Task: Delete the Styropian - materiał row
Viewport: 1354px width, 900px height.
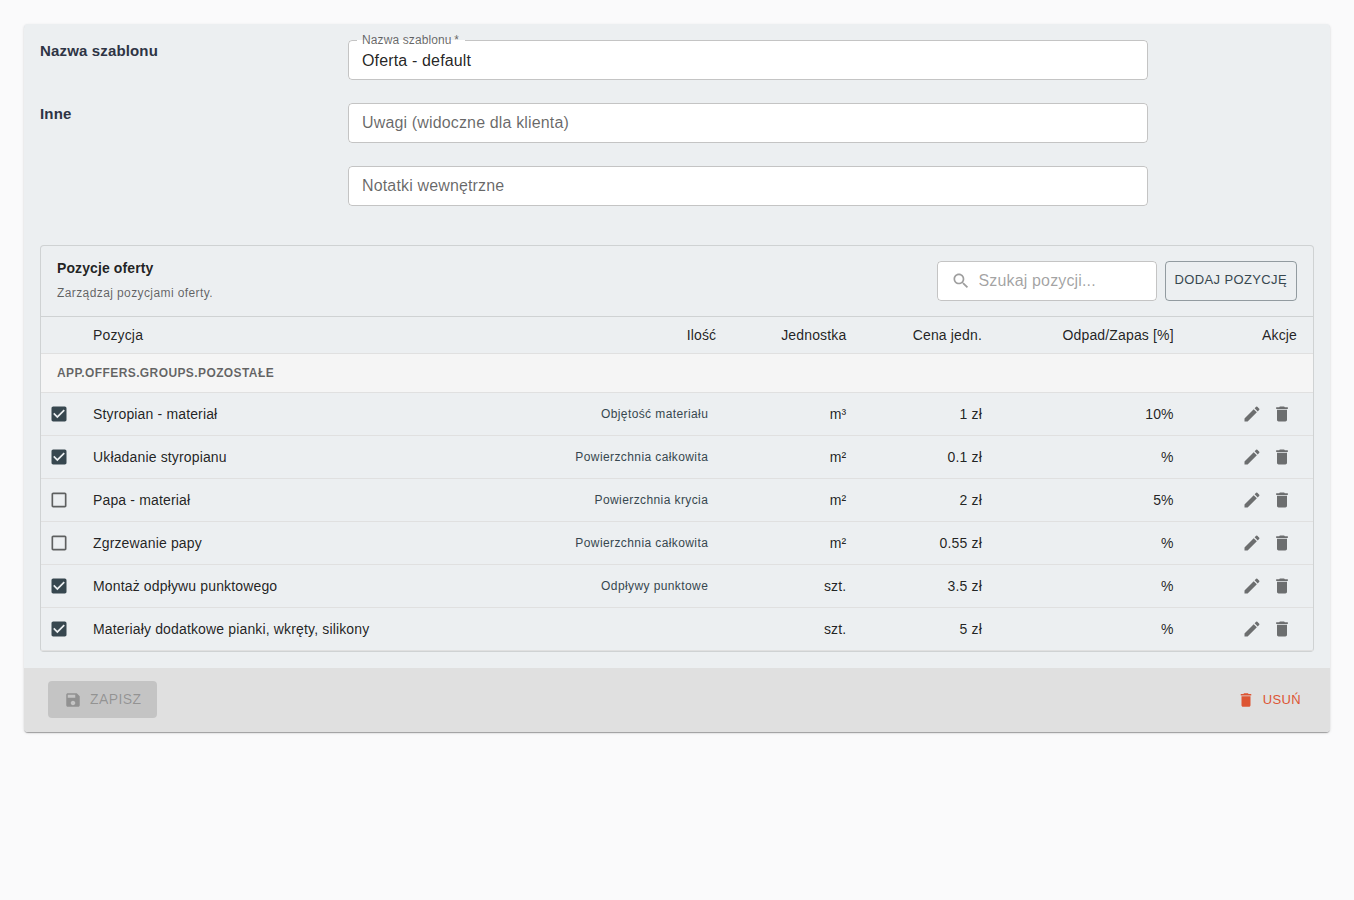Action: click(x=1282, y=414)
